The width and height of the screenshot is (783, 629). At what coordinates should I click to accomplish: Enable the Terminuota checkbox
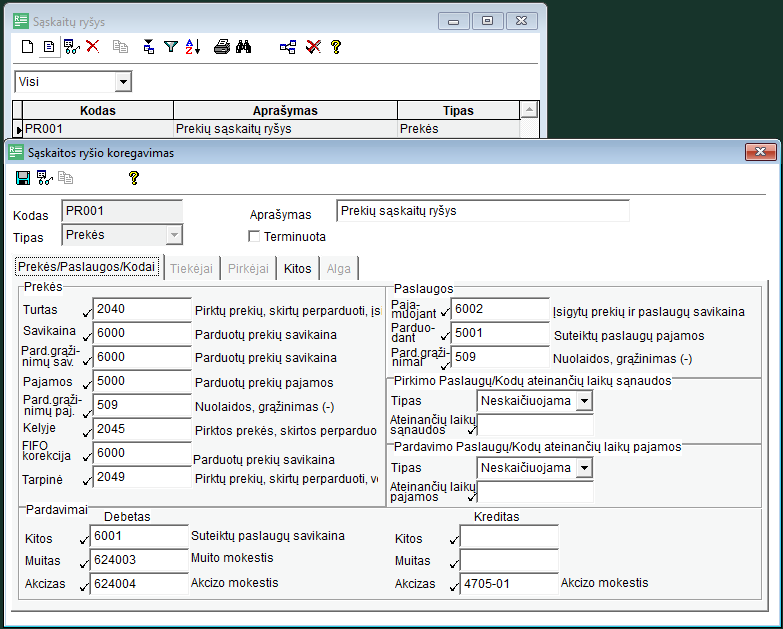254,237
